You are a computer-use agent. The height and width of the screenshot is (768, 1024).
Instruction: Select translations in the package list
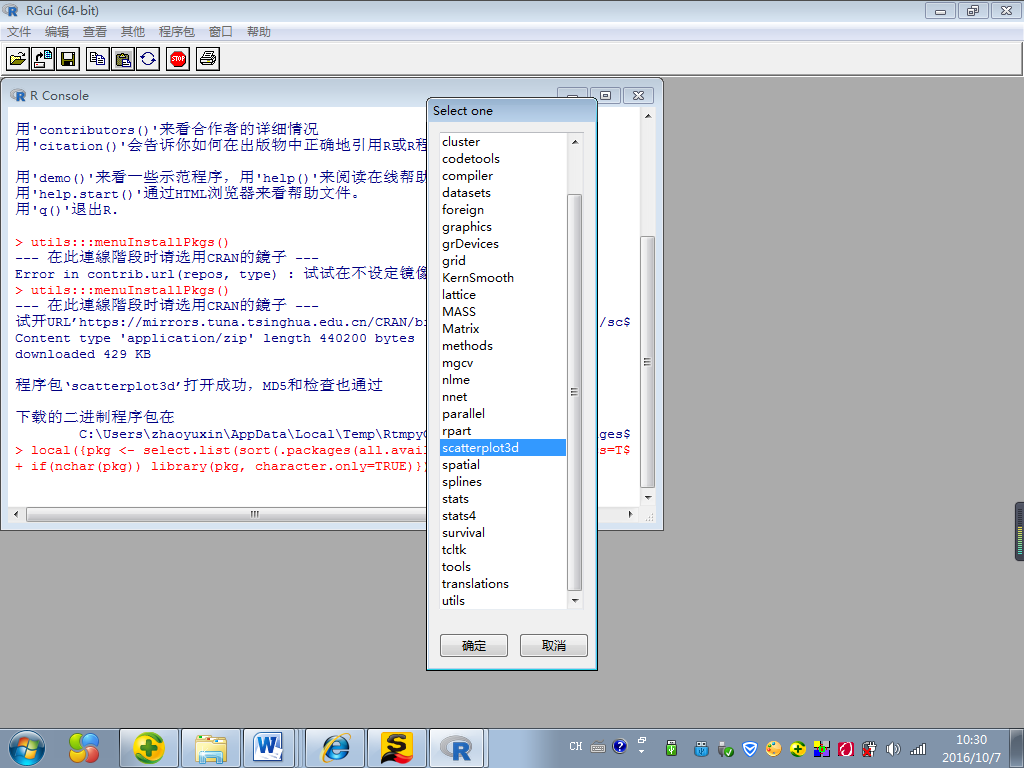point(503,583)
